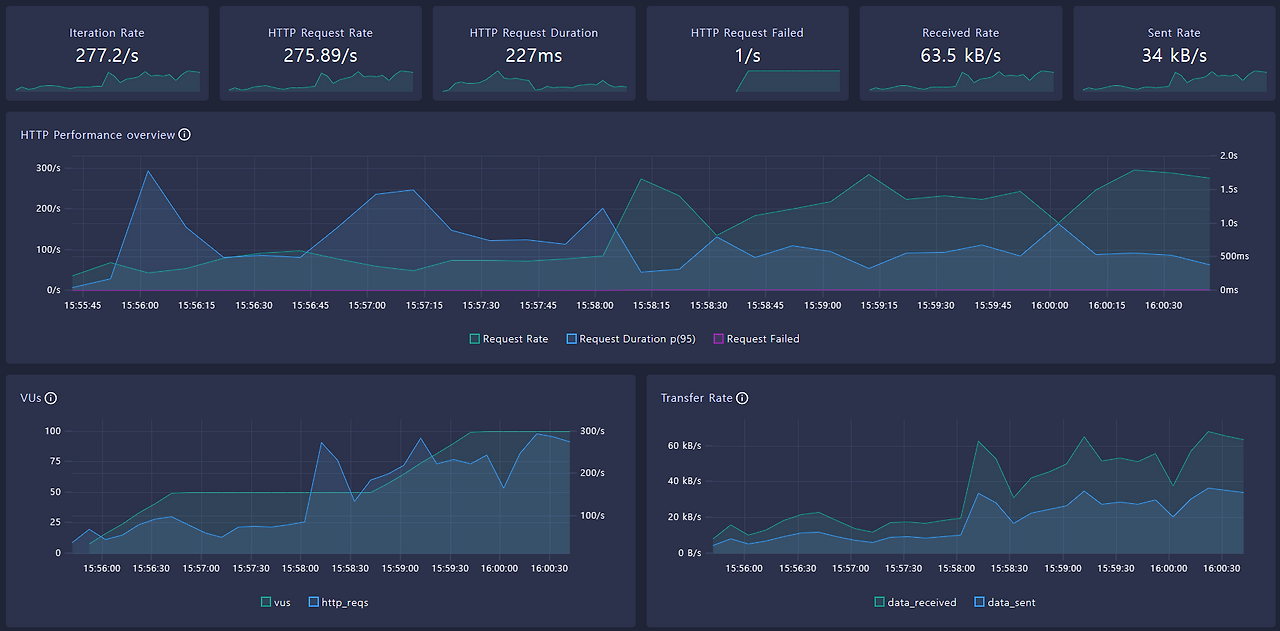Toggle data_sent legend swatch
The width and height of the screenshot is (1280, 631).
980,603
